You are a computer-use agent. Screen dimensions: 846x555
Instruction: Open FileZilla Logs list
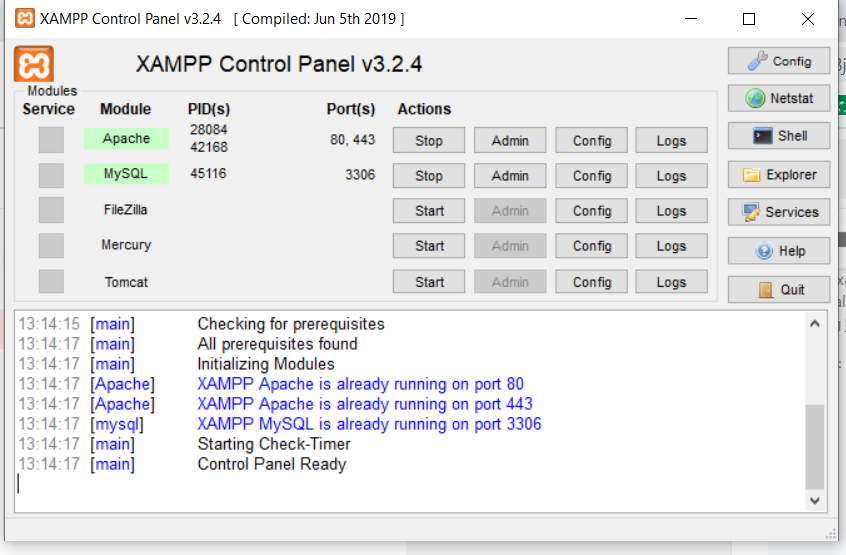(671, 210)
